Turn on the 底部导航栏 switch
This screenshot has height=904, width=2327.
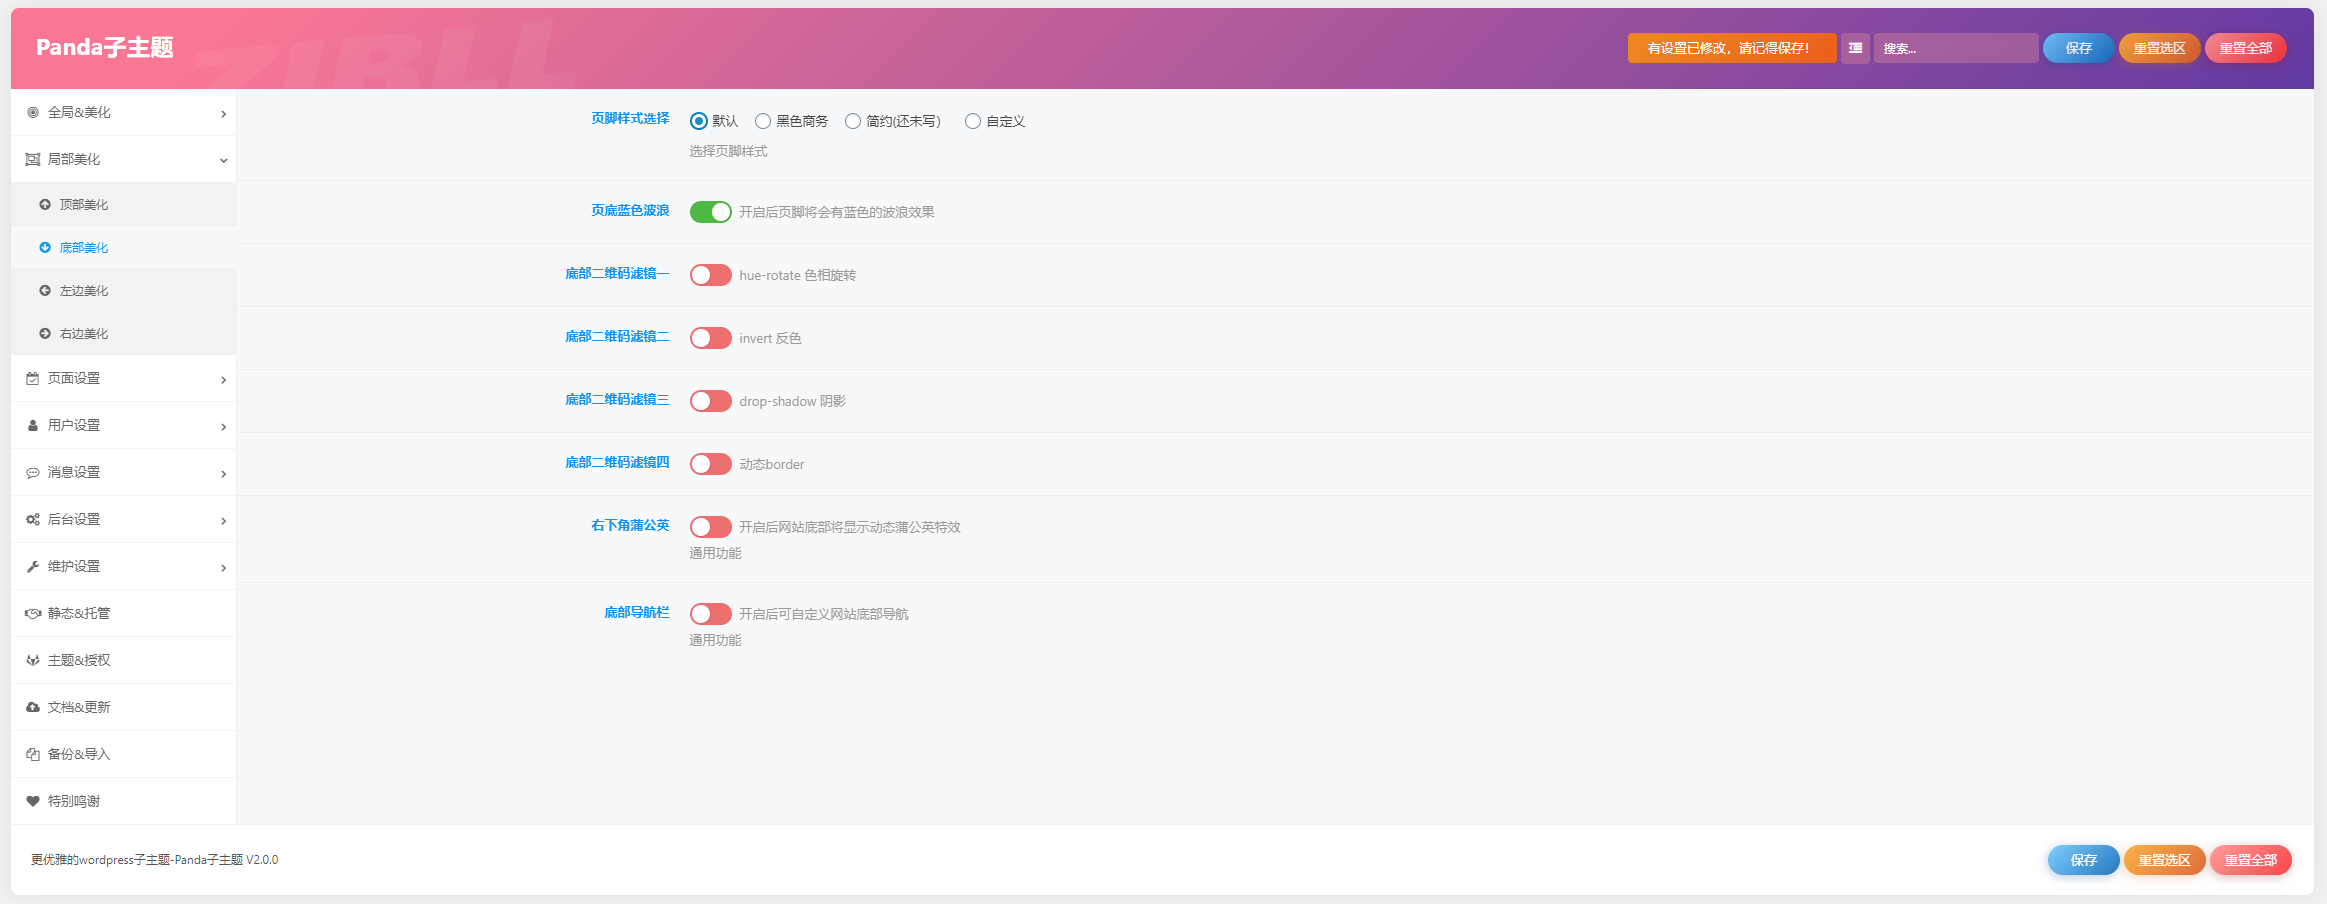tap(711, 614)
